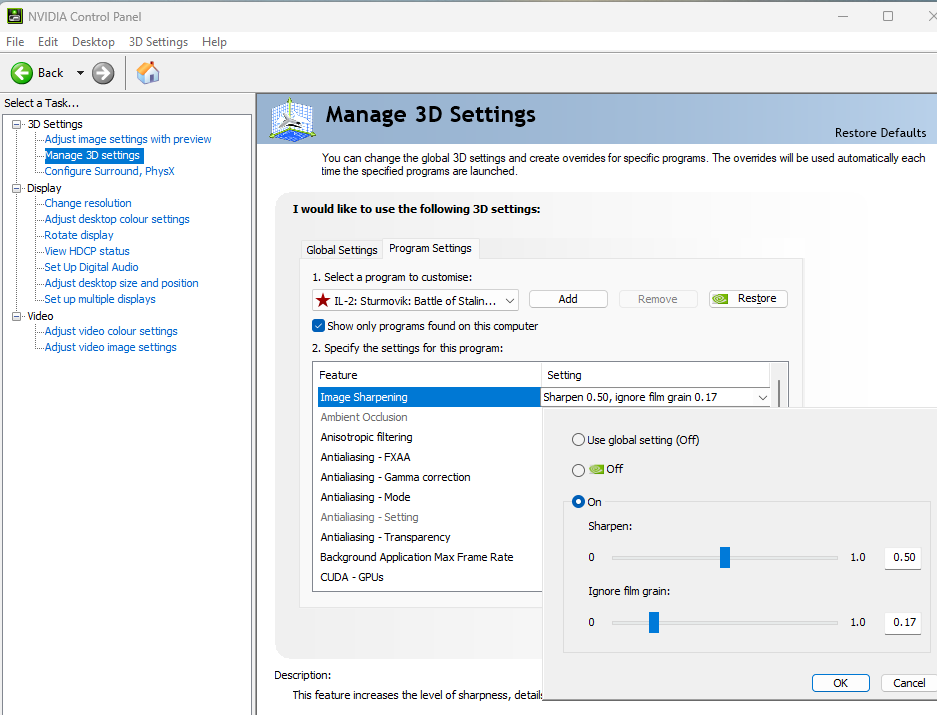The width and height of the screenshot is (937, 715).
Task: Click the Ignore film grain value field
Action: tap(903, 622)
